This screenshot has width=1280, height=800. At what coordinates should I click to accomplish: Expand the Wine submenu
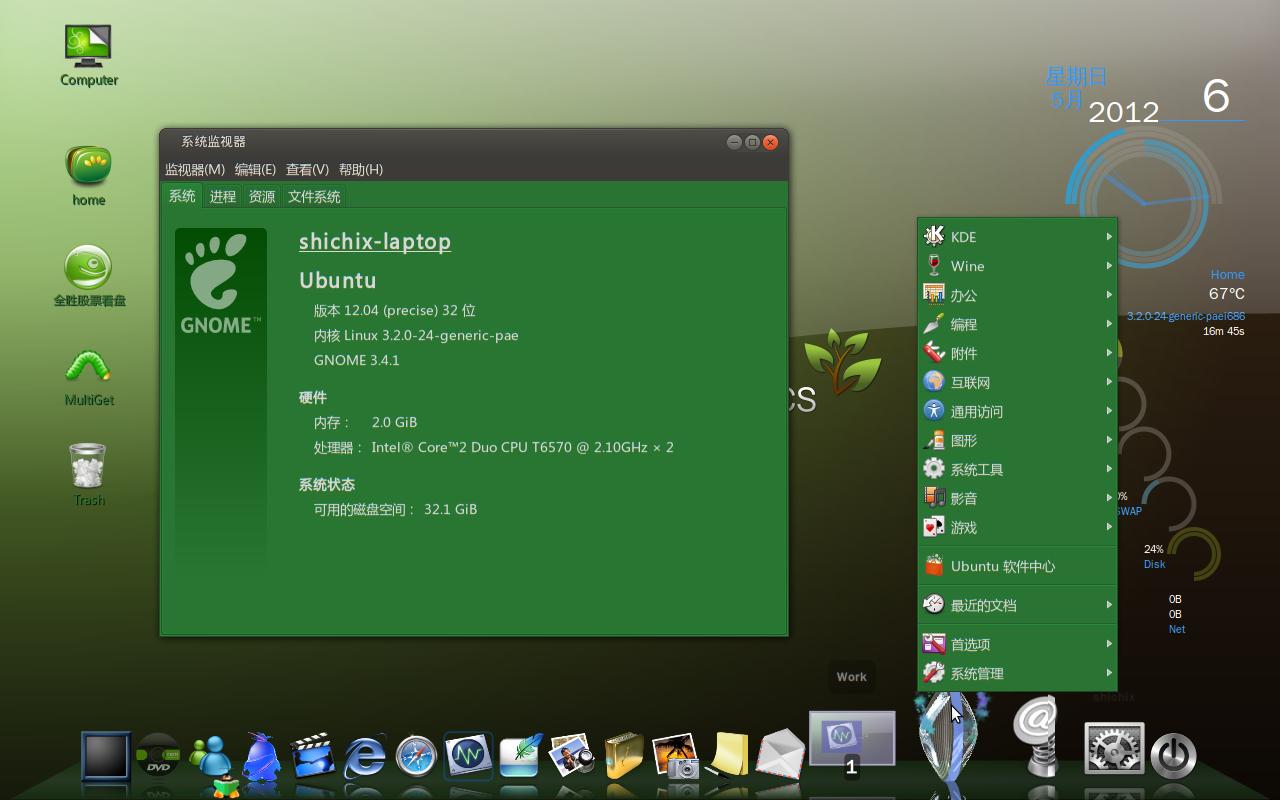point(1017,266)
